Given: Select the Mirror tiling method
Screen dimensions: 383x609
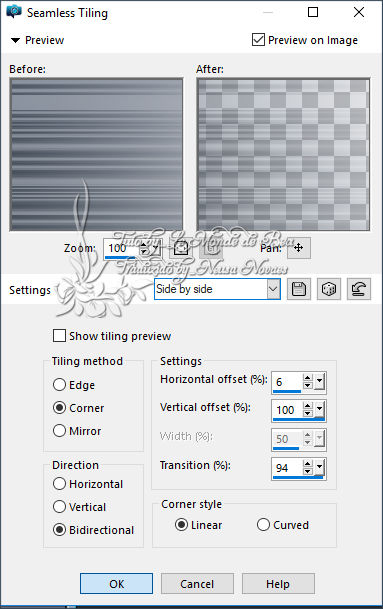Looking at the screenshot, I should pyautogui.click(x=59, y=430).
